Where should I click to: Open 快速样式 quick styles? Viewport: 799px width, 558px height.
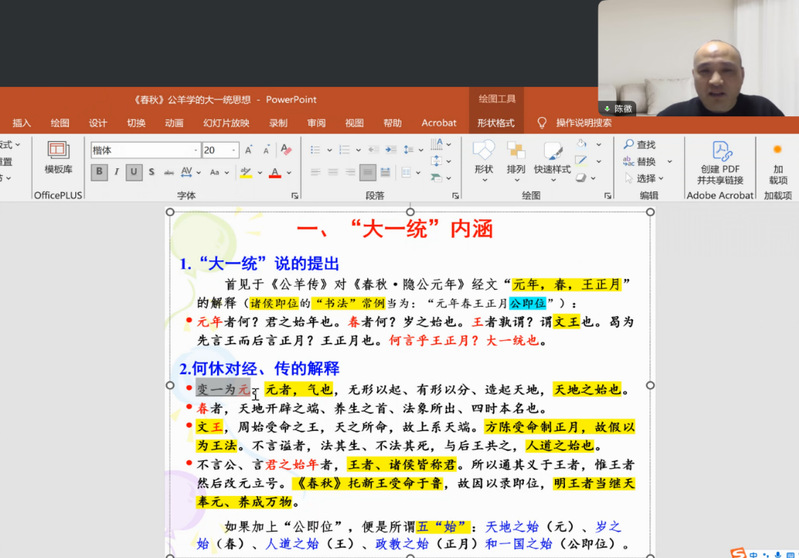click(x=552, y=157)
